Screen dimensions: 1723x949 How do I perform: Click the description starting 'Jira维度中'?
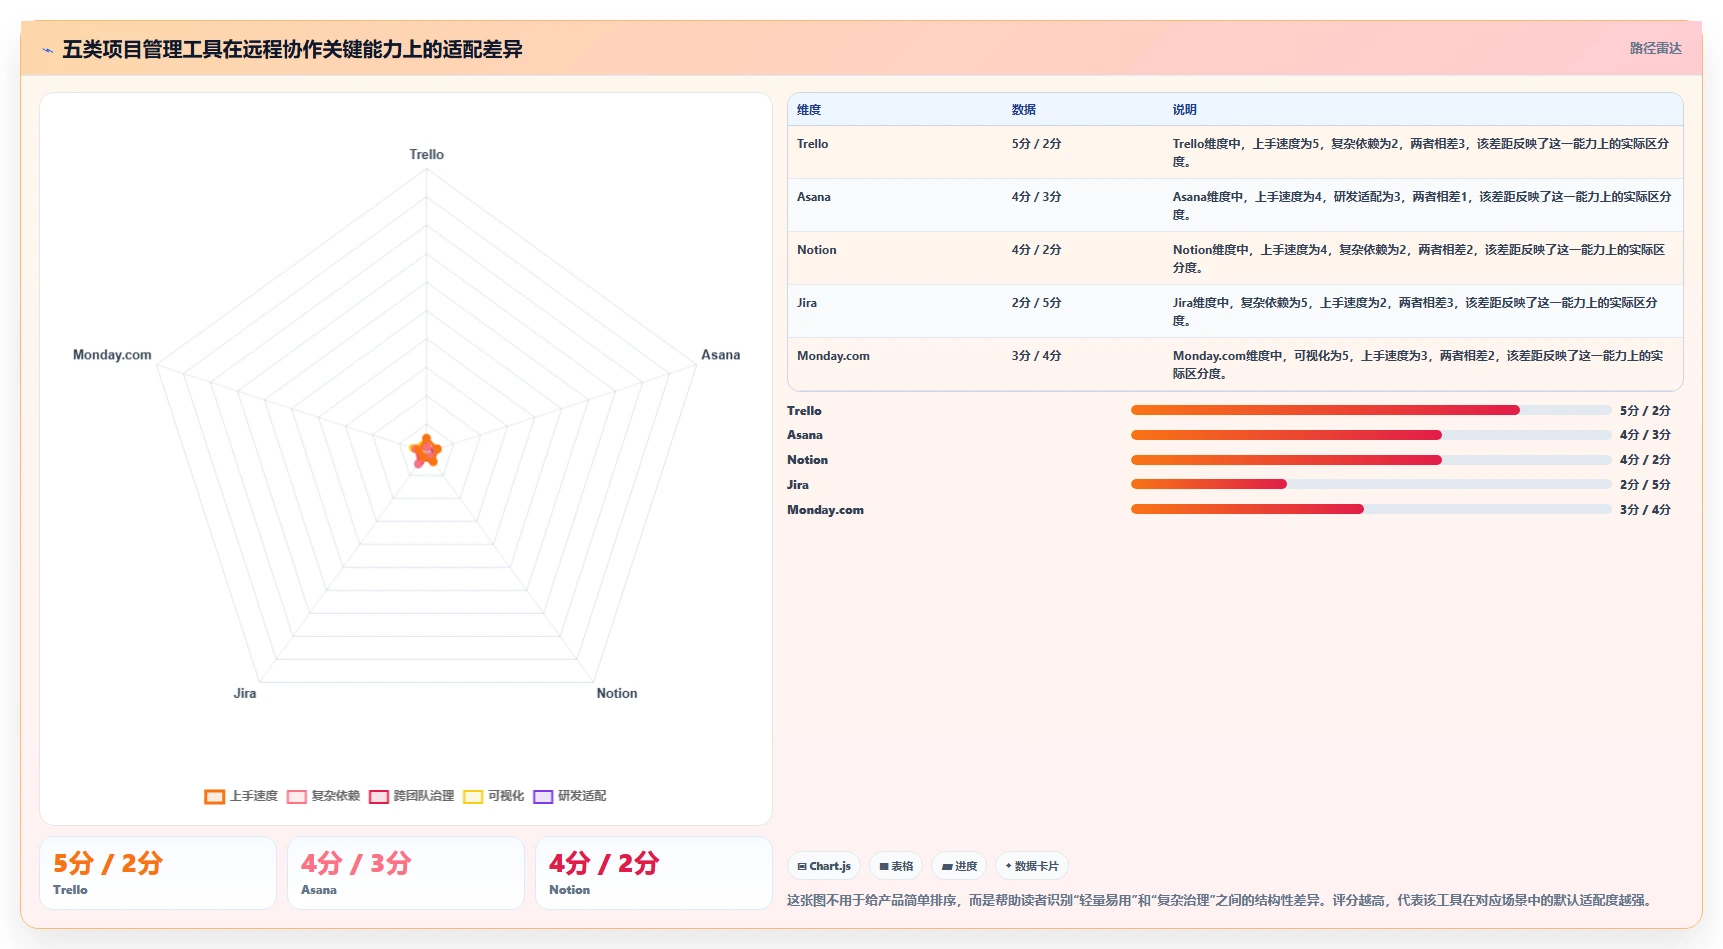pos(1415,312)
